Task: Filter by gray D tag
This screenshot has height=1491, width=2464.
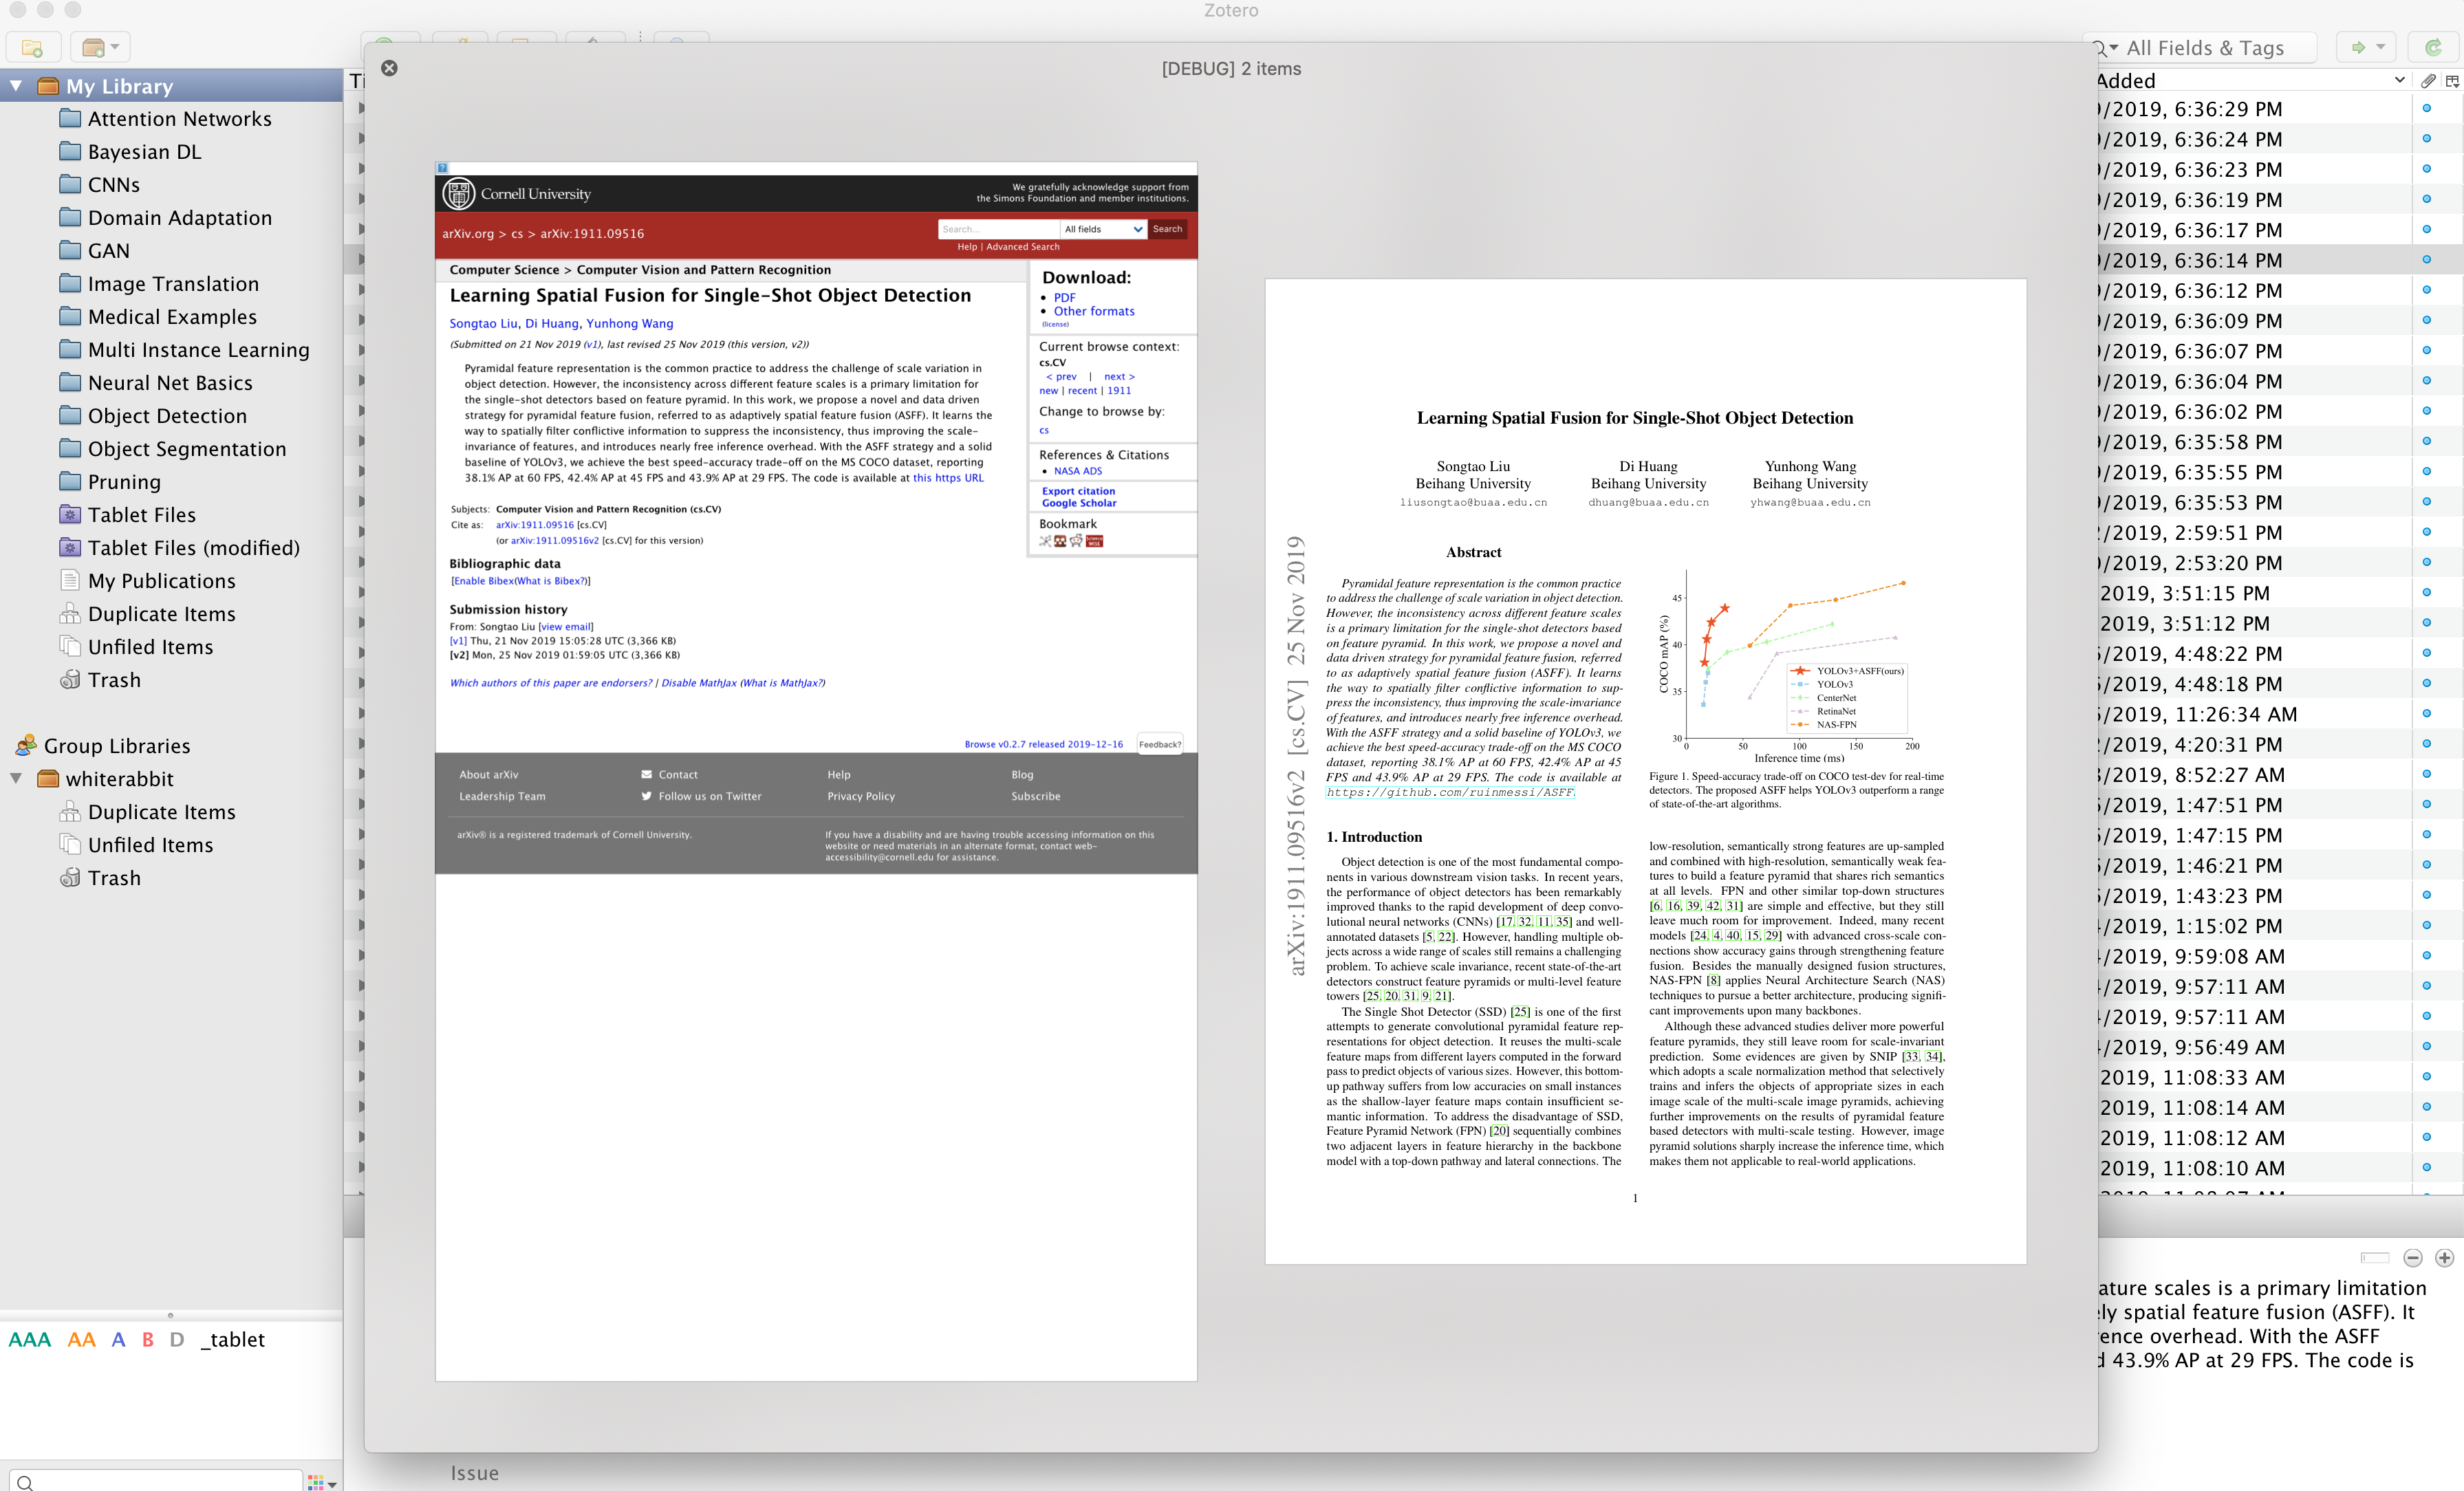Action: point(177,1339)
